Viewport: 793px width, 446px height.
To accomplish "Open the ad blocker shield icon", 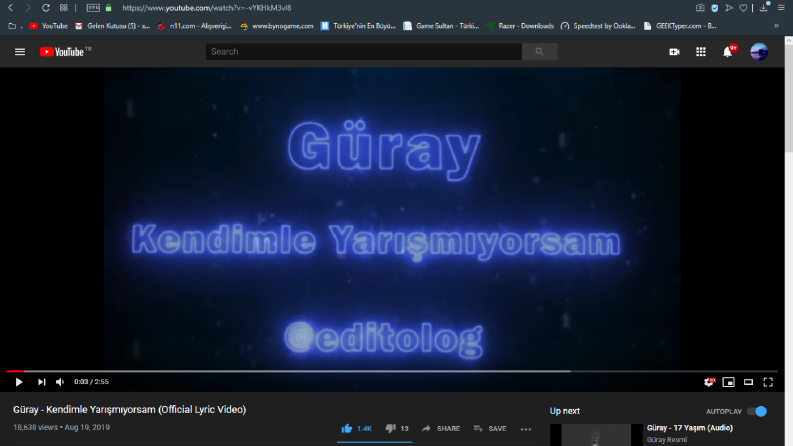I will coord(715,8).
